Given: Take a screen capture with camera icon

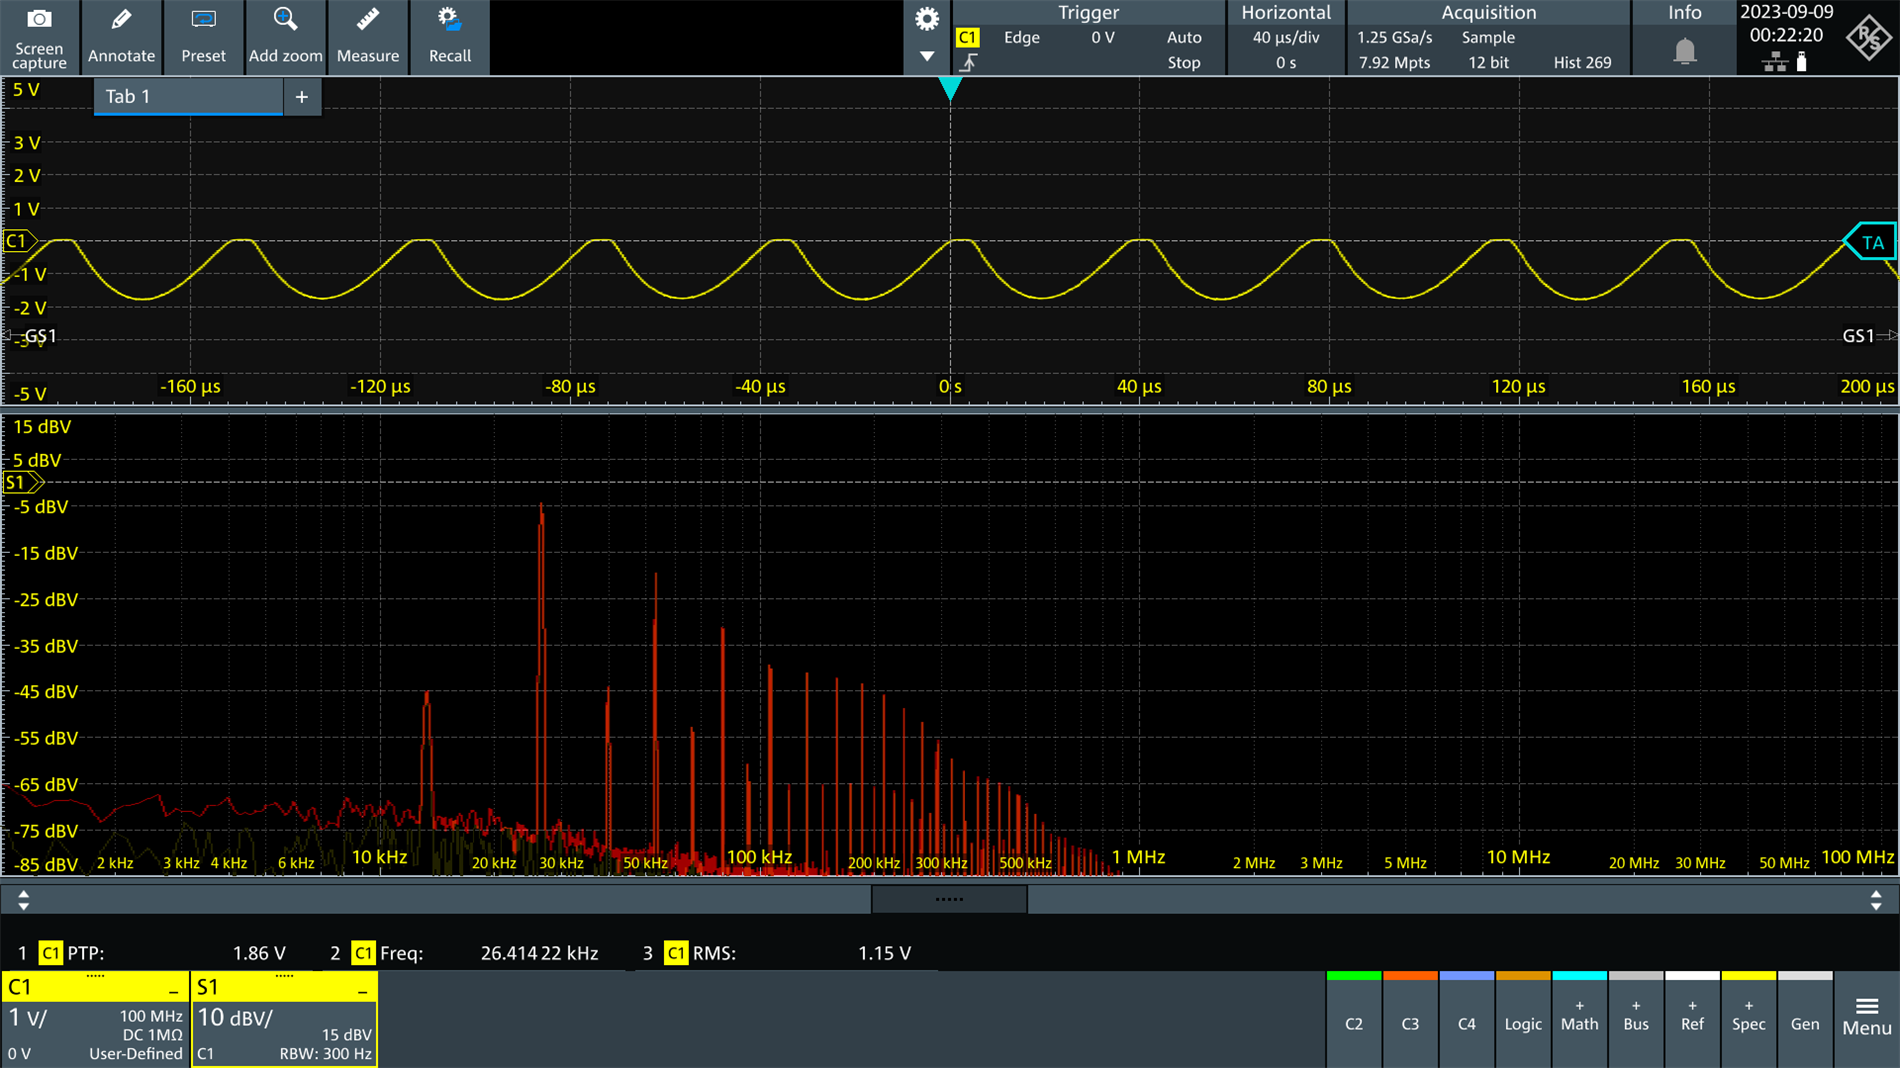Looking at the screenshot, I should (x=40, y=37).
